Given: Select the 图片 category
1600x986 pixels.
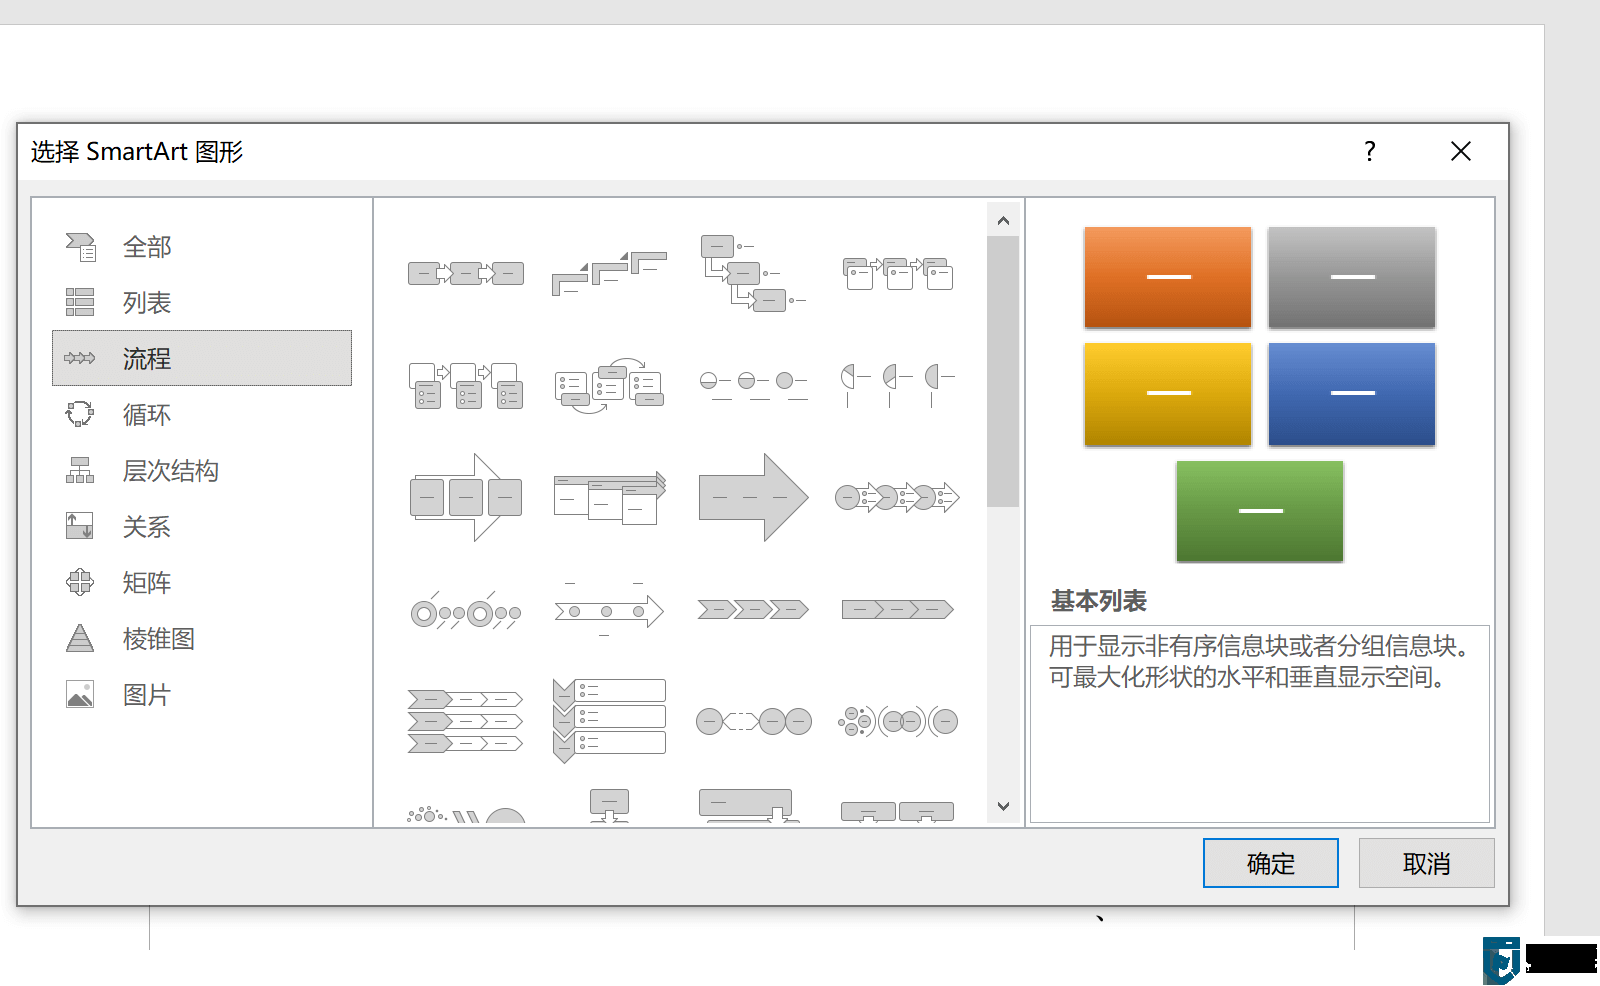Looking at the screenshot, I should (x=202, y=694).
